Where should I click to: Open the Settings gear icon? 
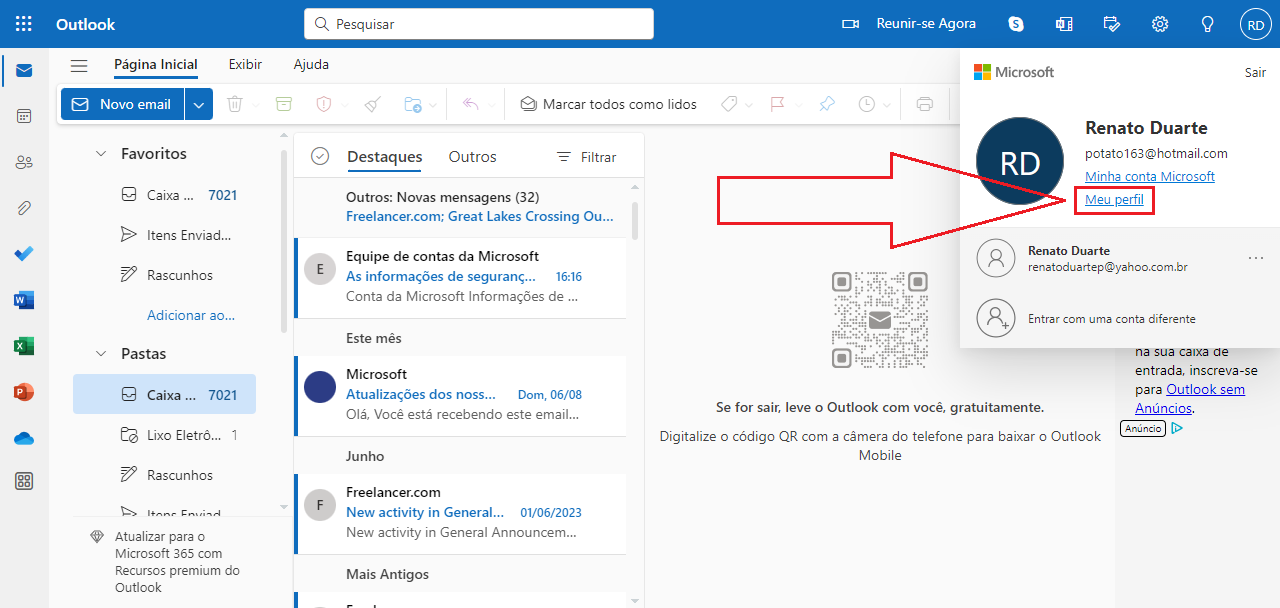1160,24
